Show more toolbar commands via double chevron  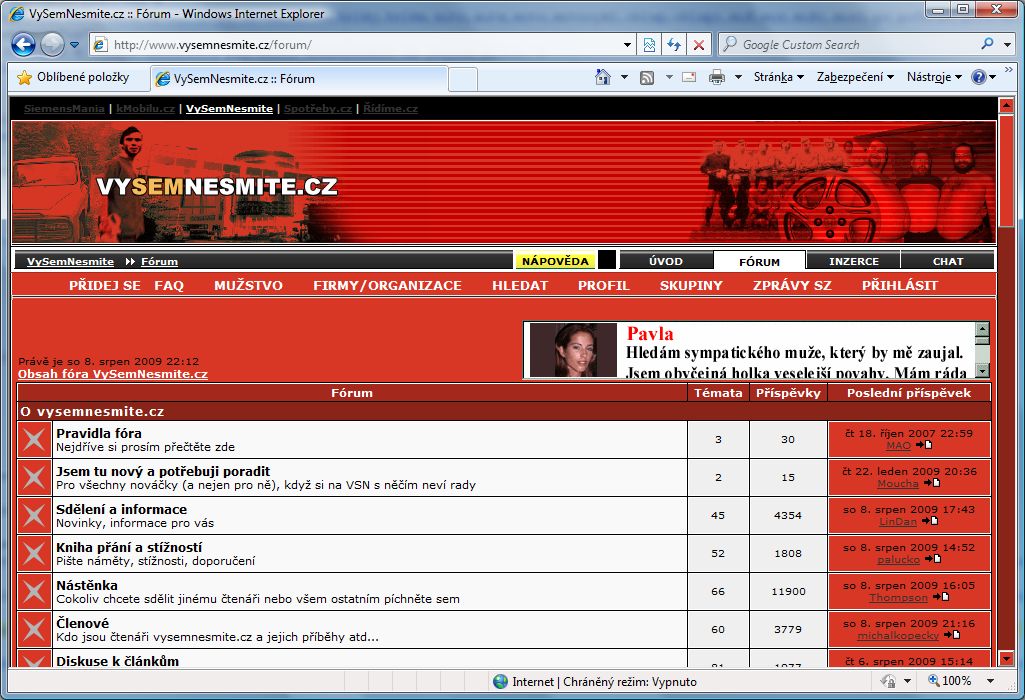pos(1009,69)
